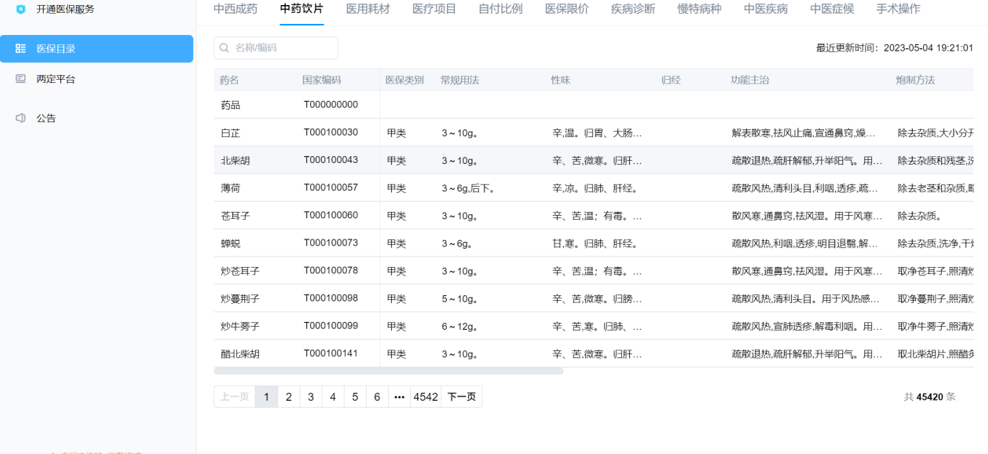Click the 国家编码 column header
Viewport: 988px width, 454px height.
click(321, 80)
